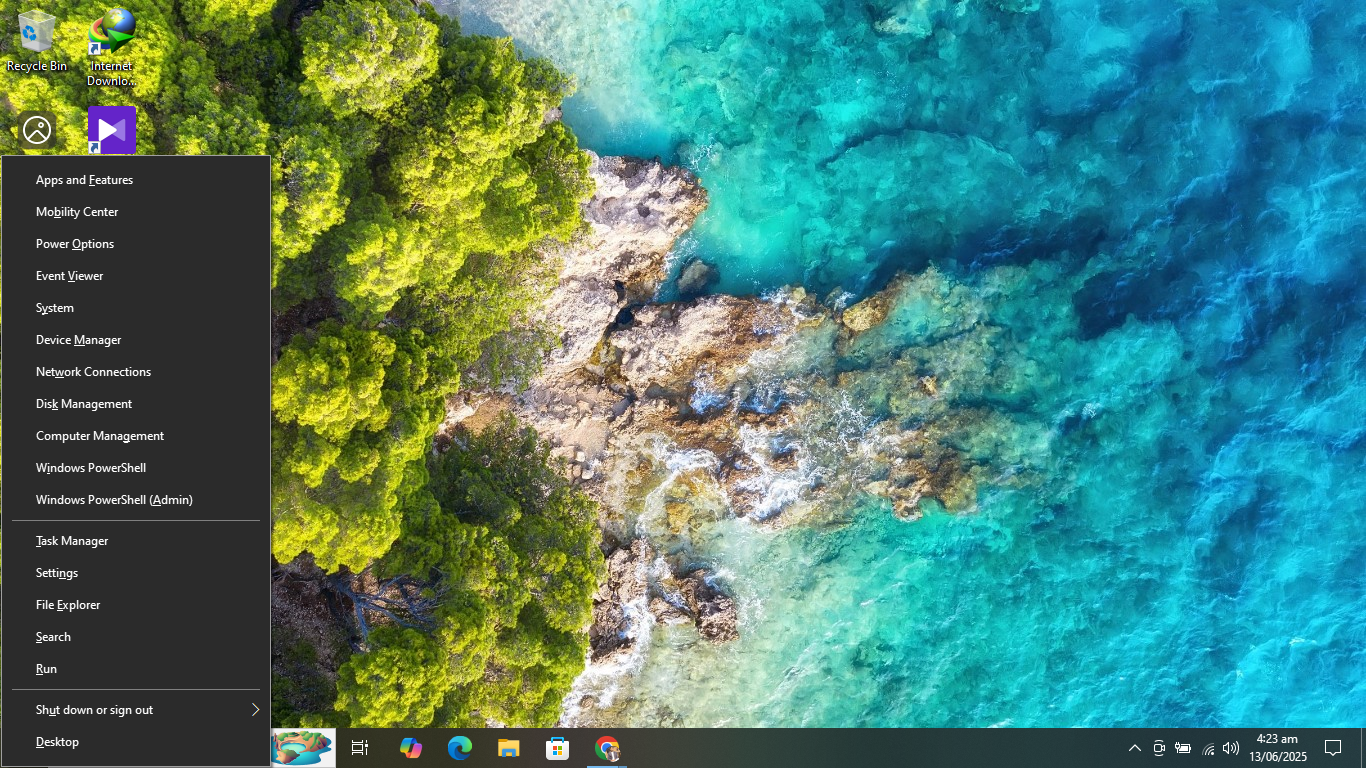1366x768 pixels.
Task: Launch Microsoft Edge from the taskbar
Action: point(459,748)
